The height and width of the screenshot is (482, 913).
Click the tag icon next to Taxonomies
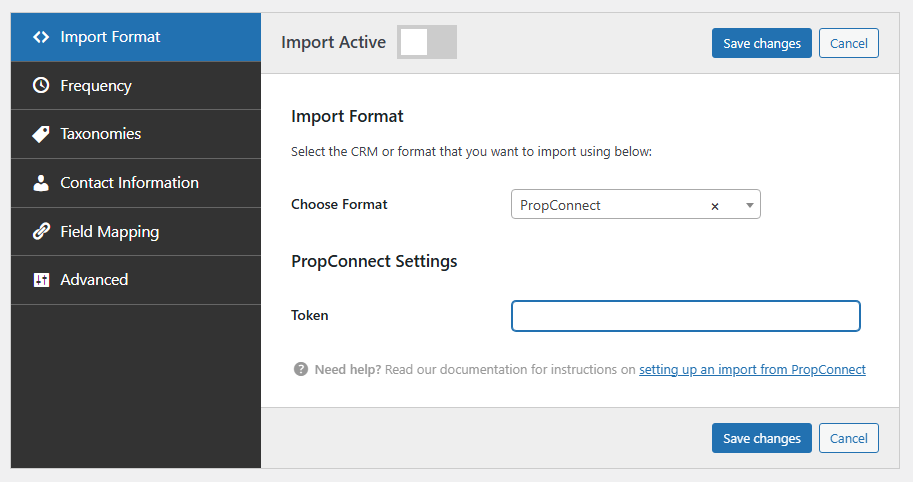click(41, 134)
